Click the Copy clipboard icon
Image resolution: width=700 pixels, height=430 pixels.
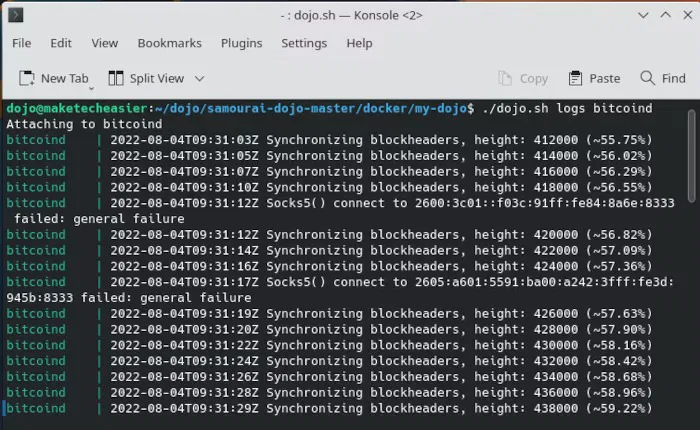(505, 79)
